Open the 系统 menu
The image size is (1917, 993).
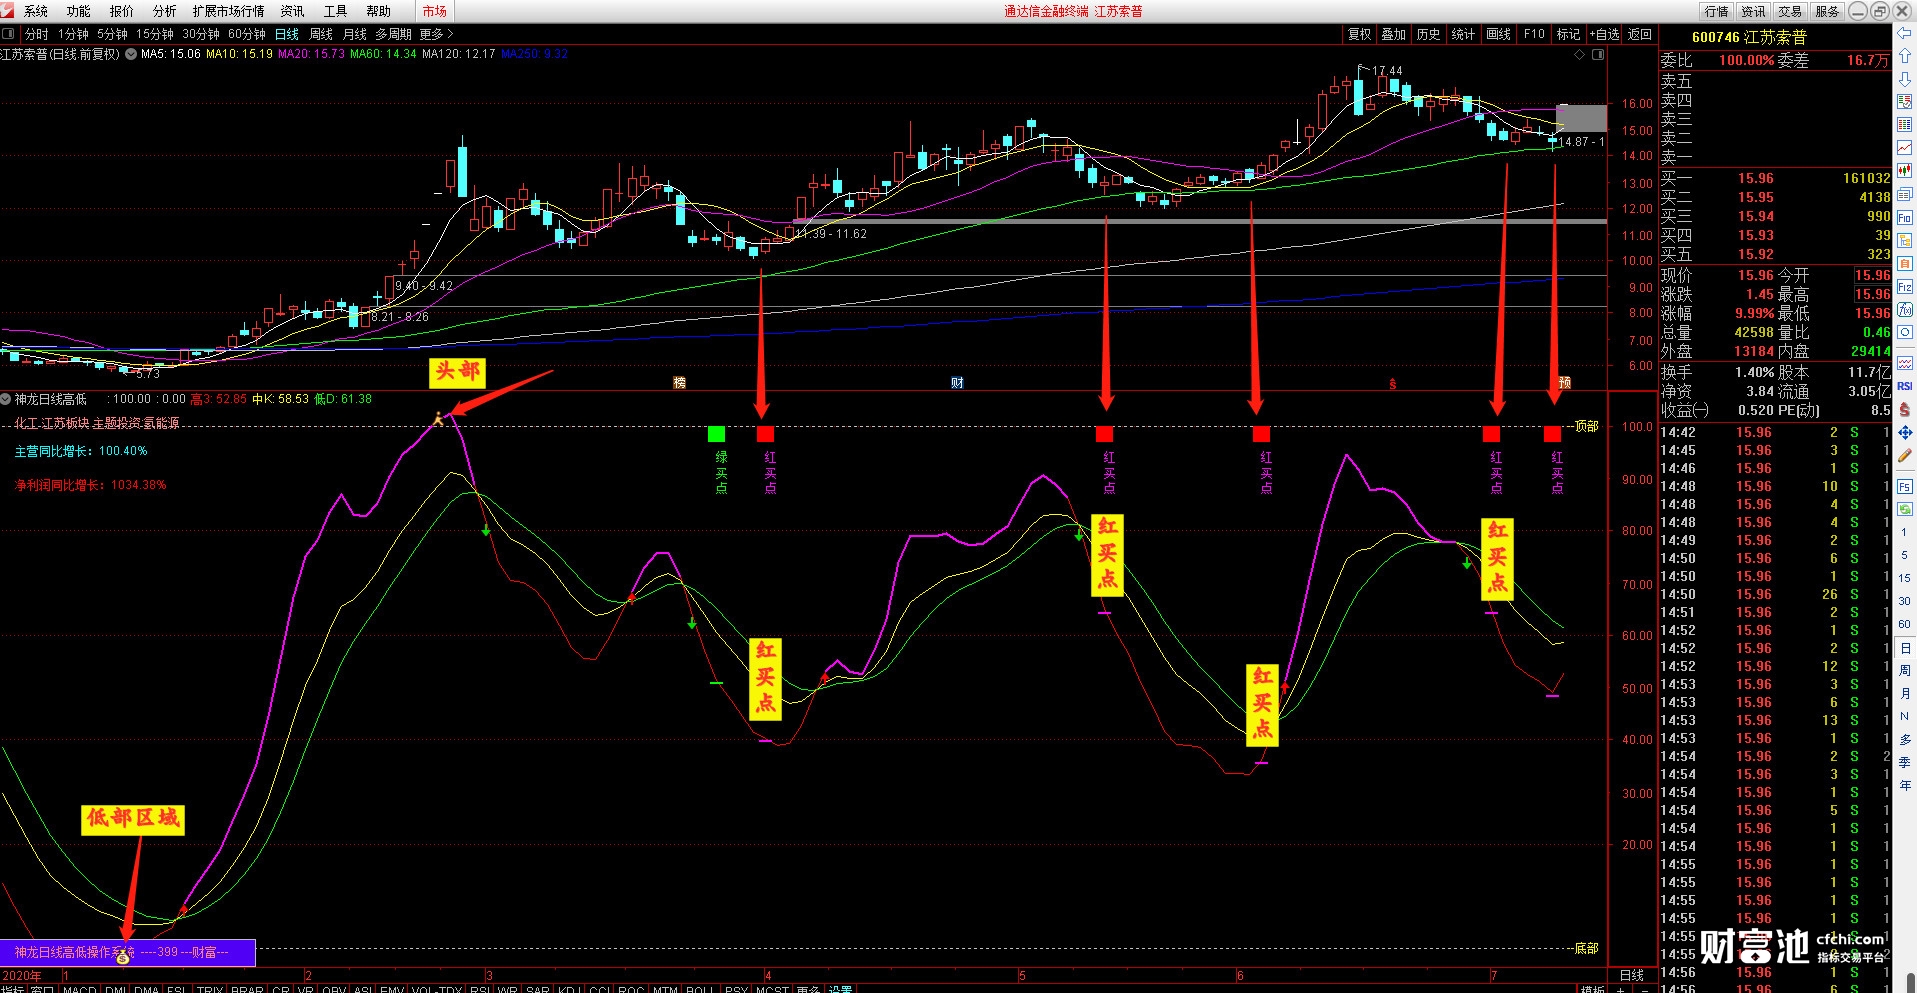[36, 11]
